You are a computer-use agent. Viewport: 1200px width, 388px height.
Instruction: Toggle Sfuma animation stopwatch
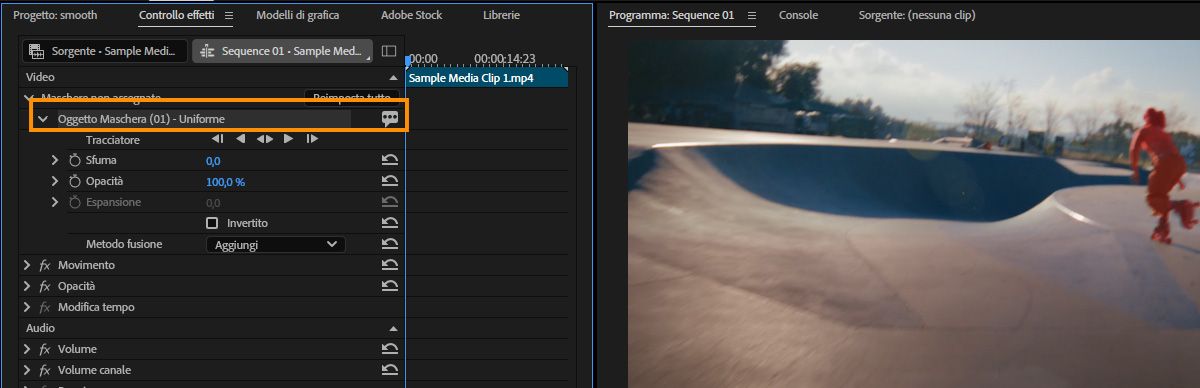75,160
